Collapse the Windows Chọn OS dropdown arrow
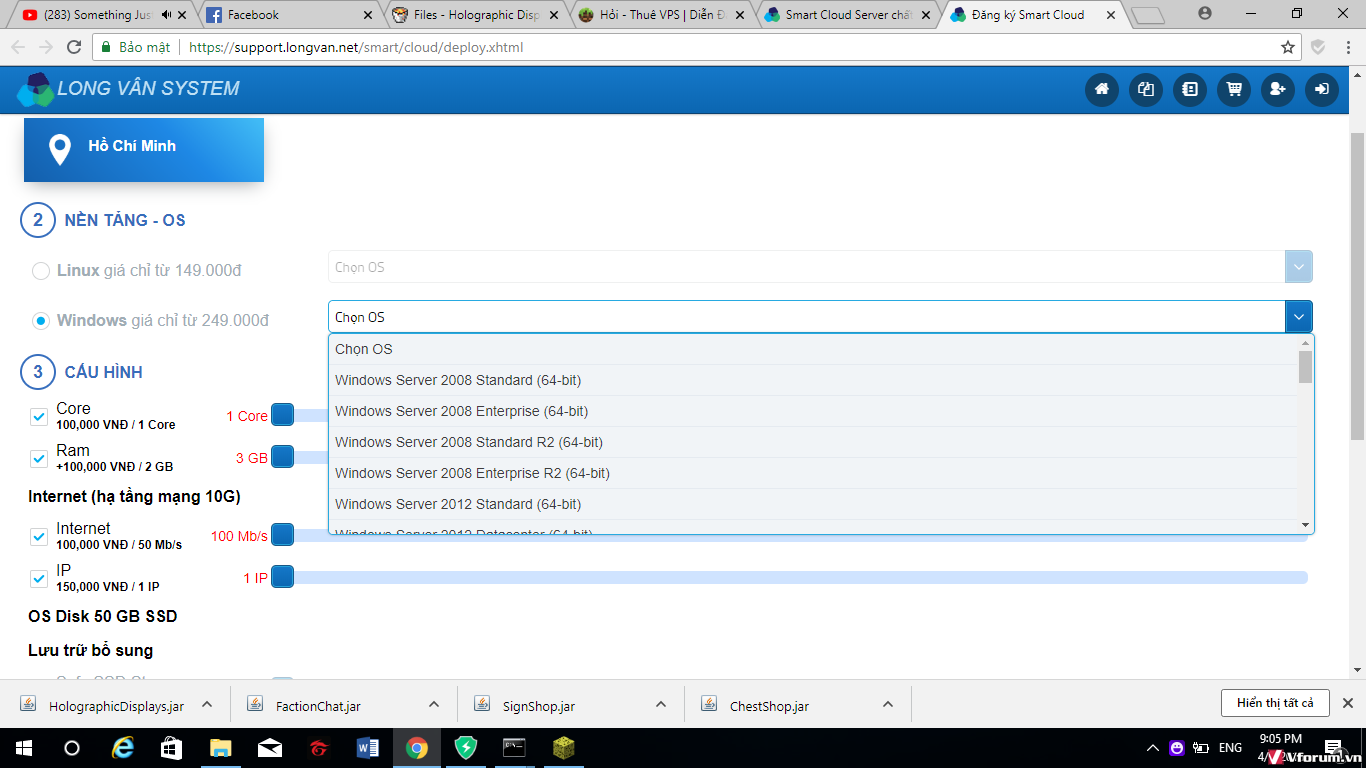Viewport: 1366px width, 768px height. coord(1299,317)
